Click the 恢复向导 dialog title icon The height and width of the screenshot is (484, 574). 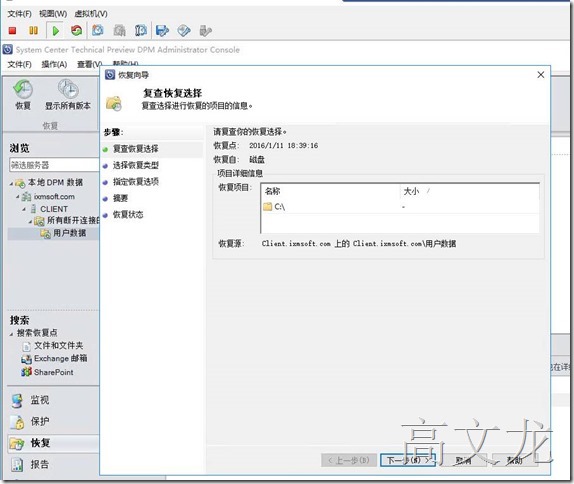[x=110, y=75]
